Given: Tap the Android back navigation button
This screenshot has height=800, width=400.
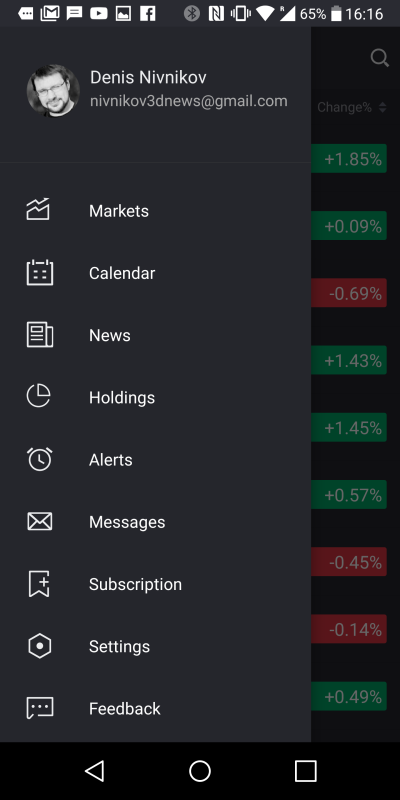Looking at the screenshot, I should (95, 770).
